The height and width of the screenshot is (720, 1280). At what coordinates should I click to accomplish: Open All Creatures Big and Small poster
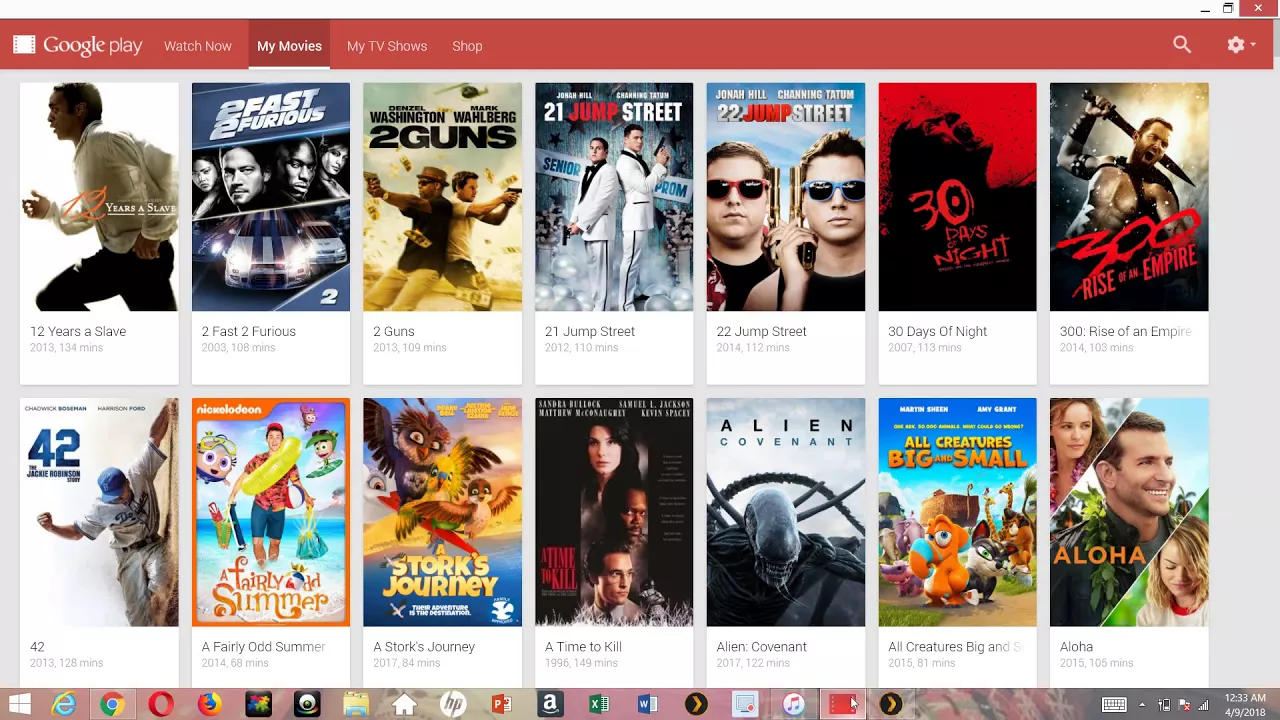(x=957, y=512)
